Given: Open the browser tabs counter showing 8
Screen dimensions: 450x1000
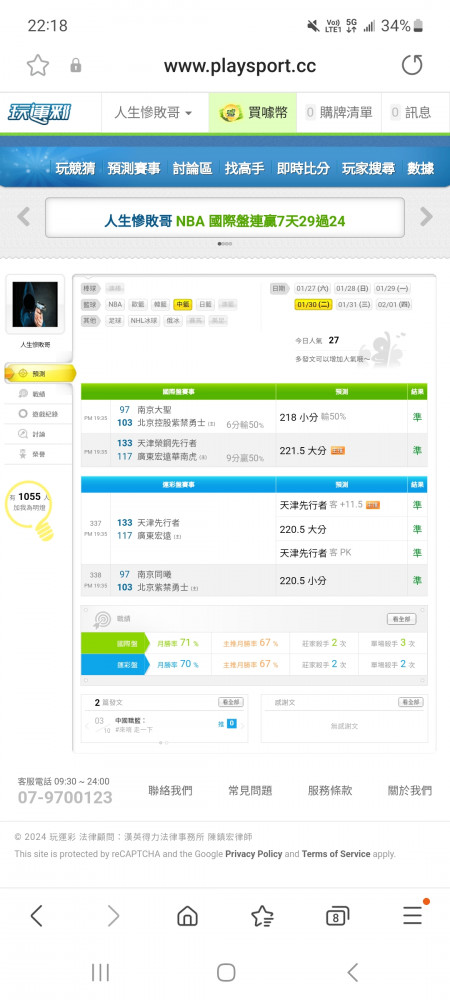Looking at the screenshot, I should click(337, 916).
